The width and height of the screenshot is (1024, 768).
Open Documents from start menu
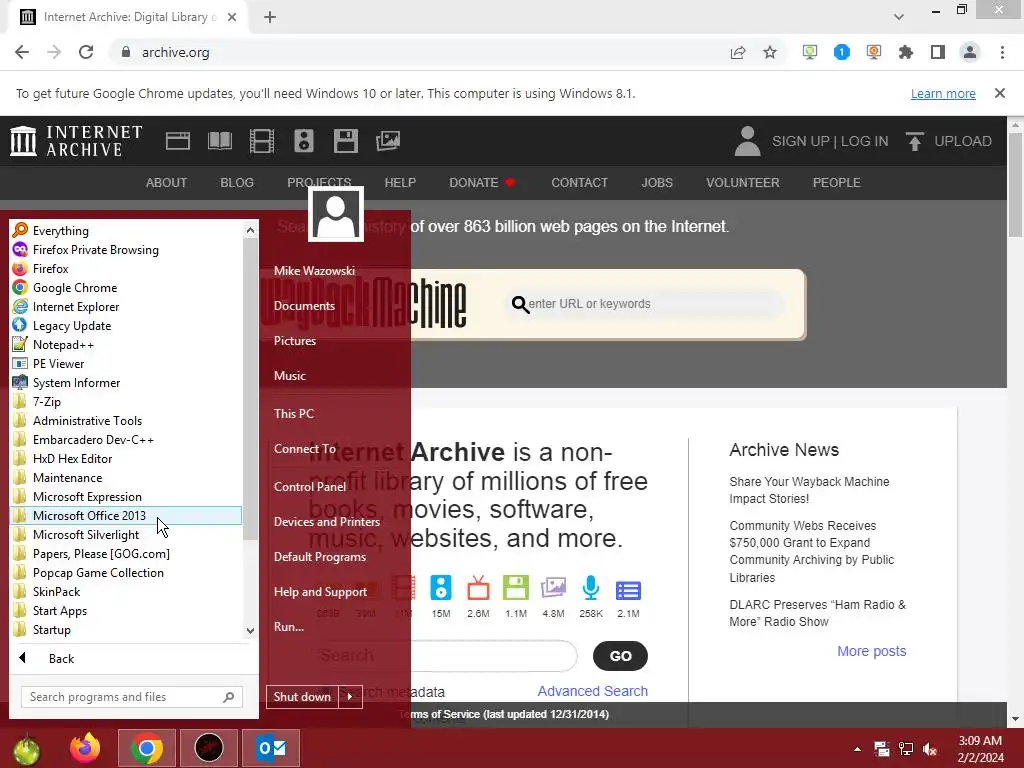[304, 306]
